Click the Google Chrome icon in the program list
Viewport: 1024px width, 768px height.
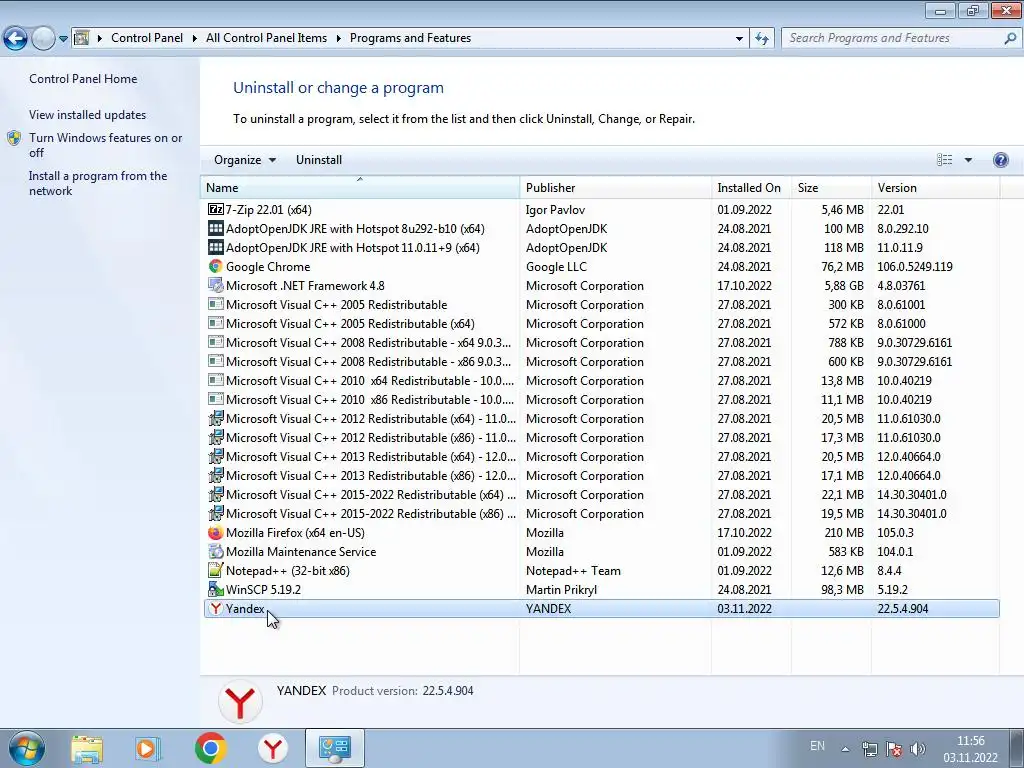(216, 266)
